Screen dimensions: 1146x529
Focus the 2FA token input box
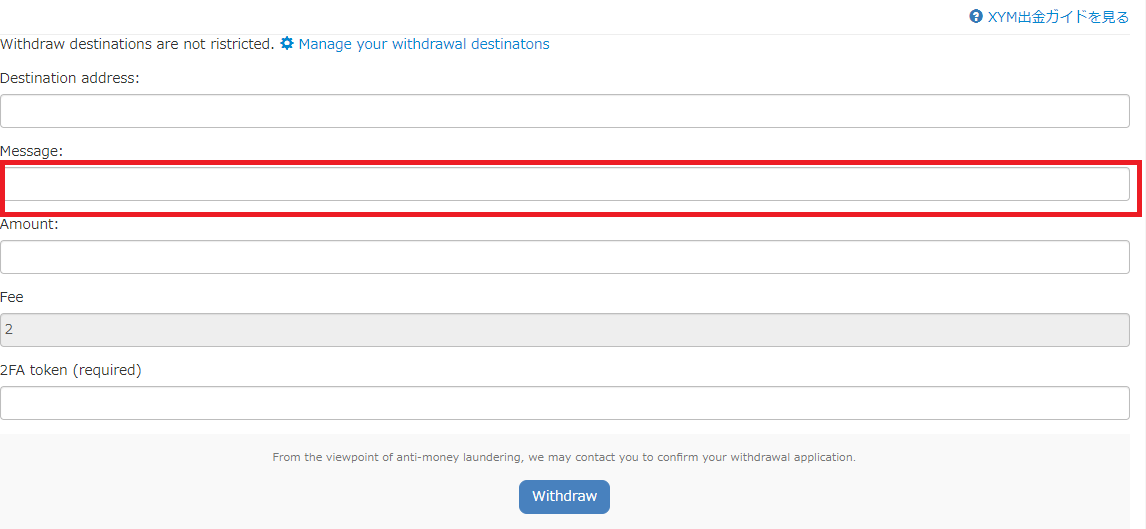[x=565, y=403]
